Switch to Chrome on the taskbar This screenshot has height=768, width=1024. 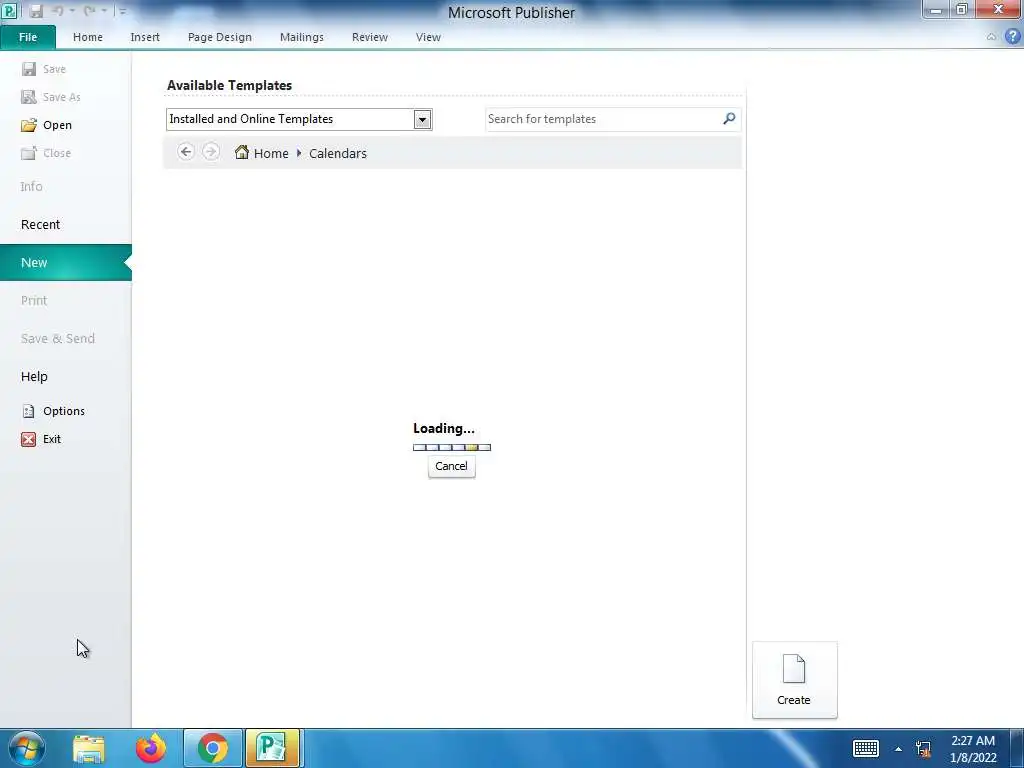tap(212, 748)
